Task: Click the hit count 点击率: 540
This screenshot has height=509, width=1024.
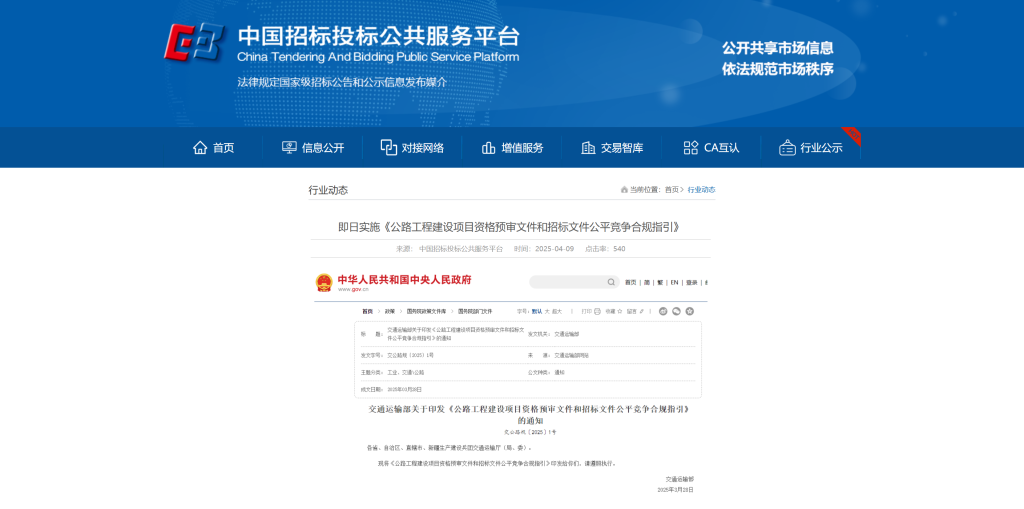Action: tap(605, 249)
